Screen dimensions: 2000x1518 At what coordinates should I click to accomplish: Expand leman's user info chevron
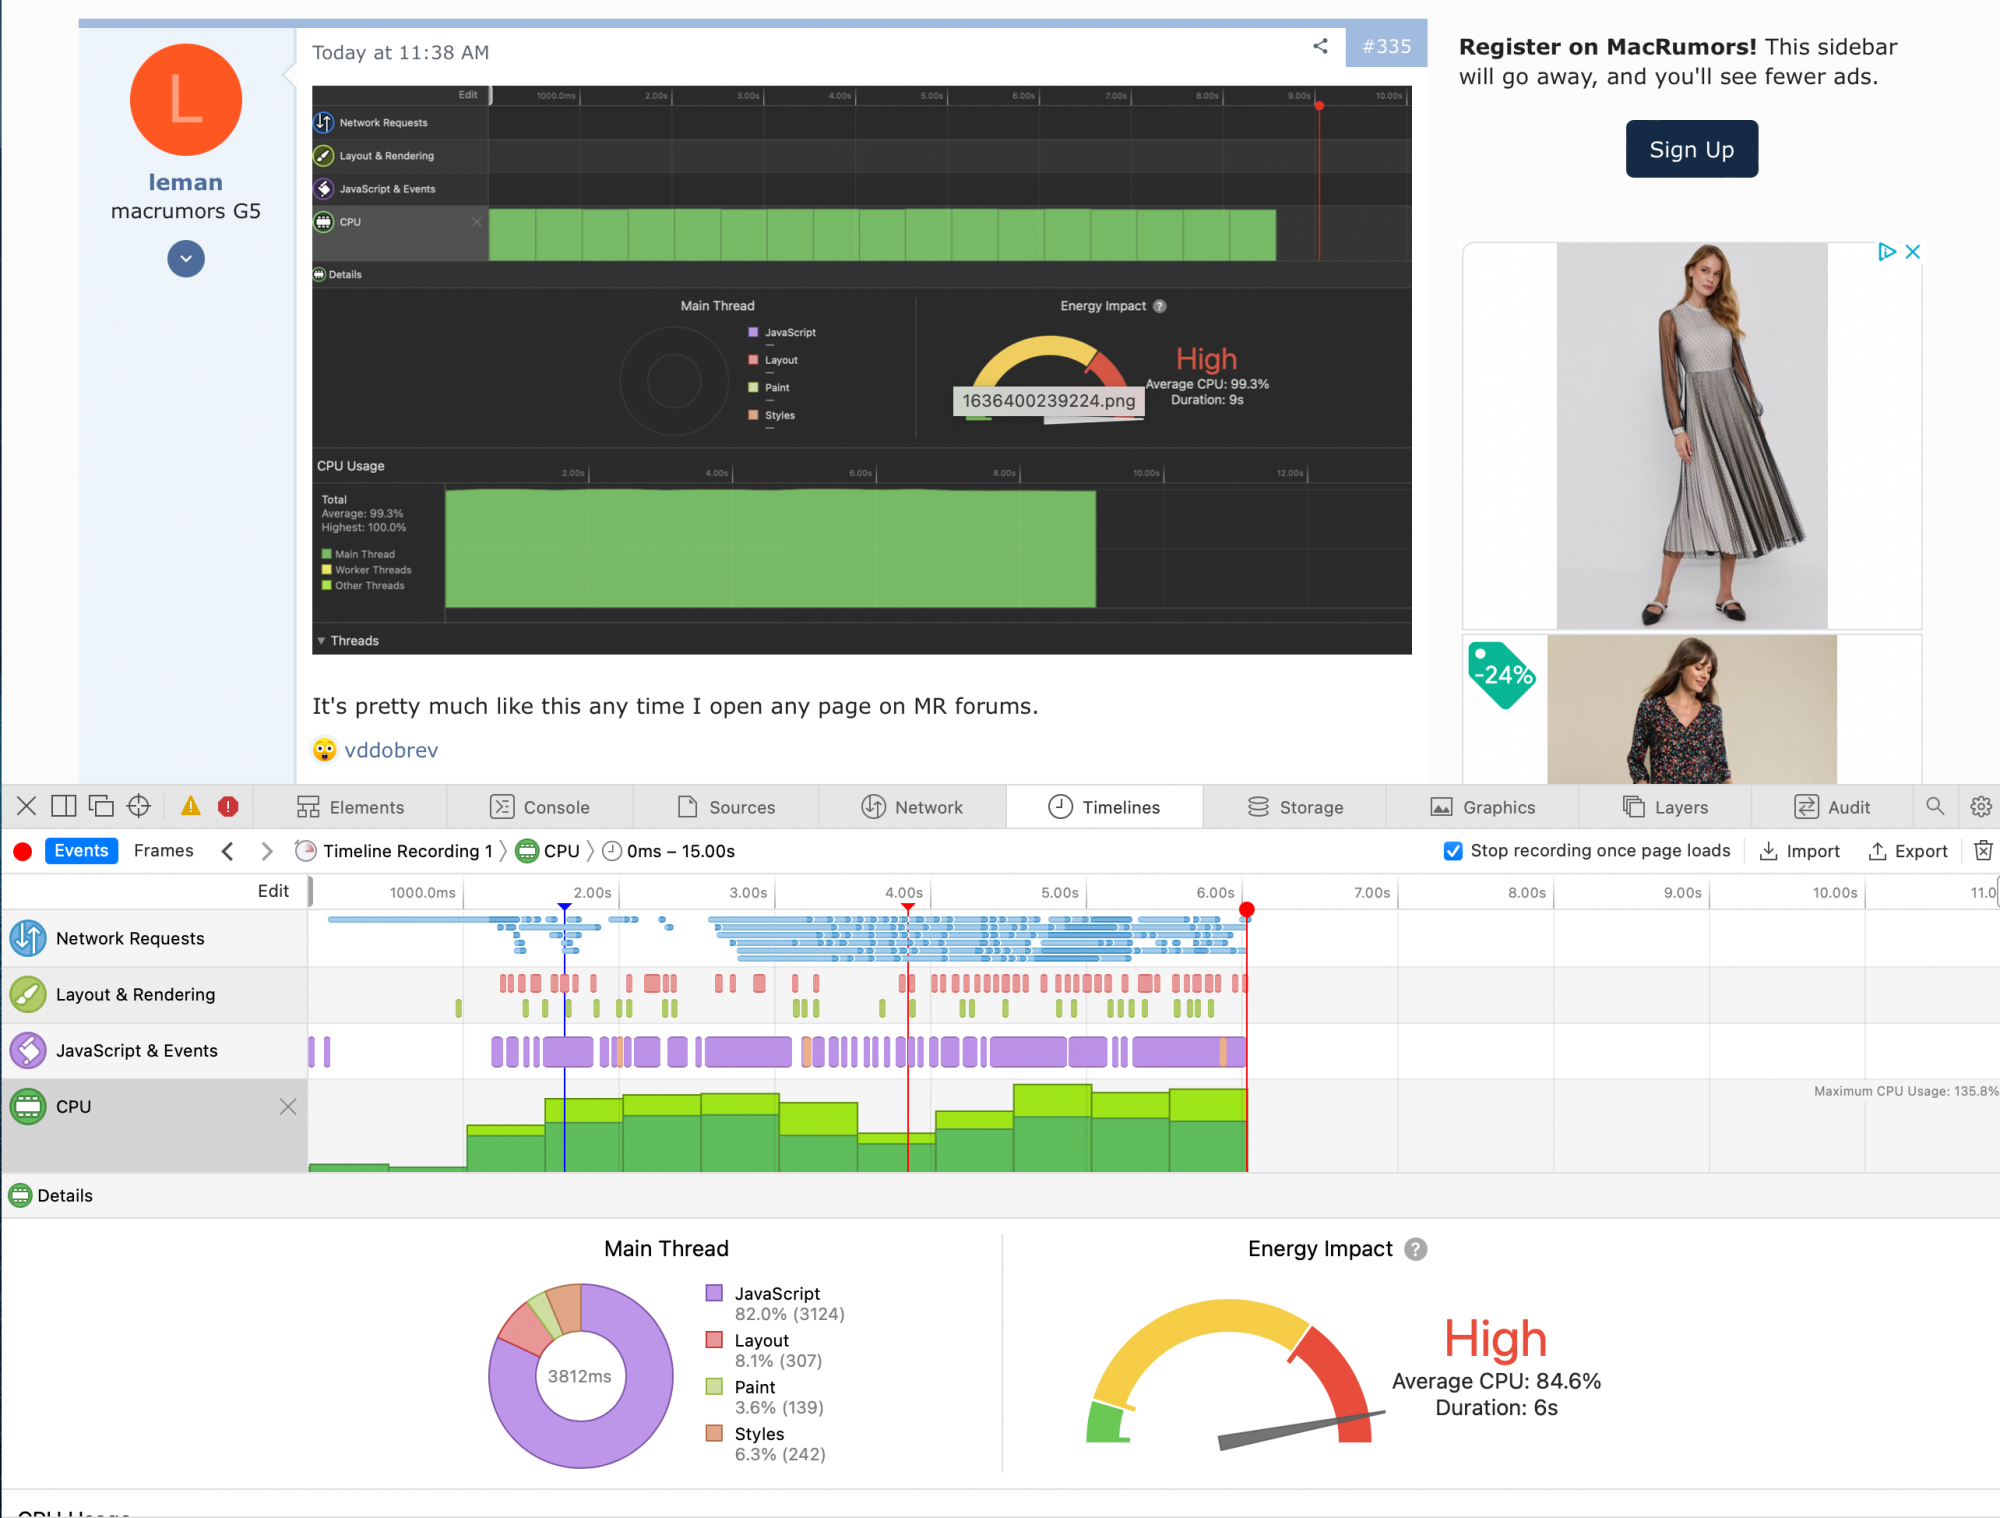[x=186, y=259]
